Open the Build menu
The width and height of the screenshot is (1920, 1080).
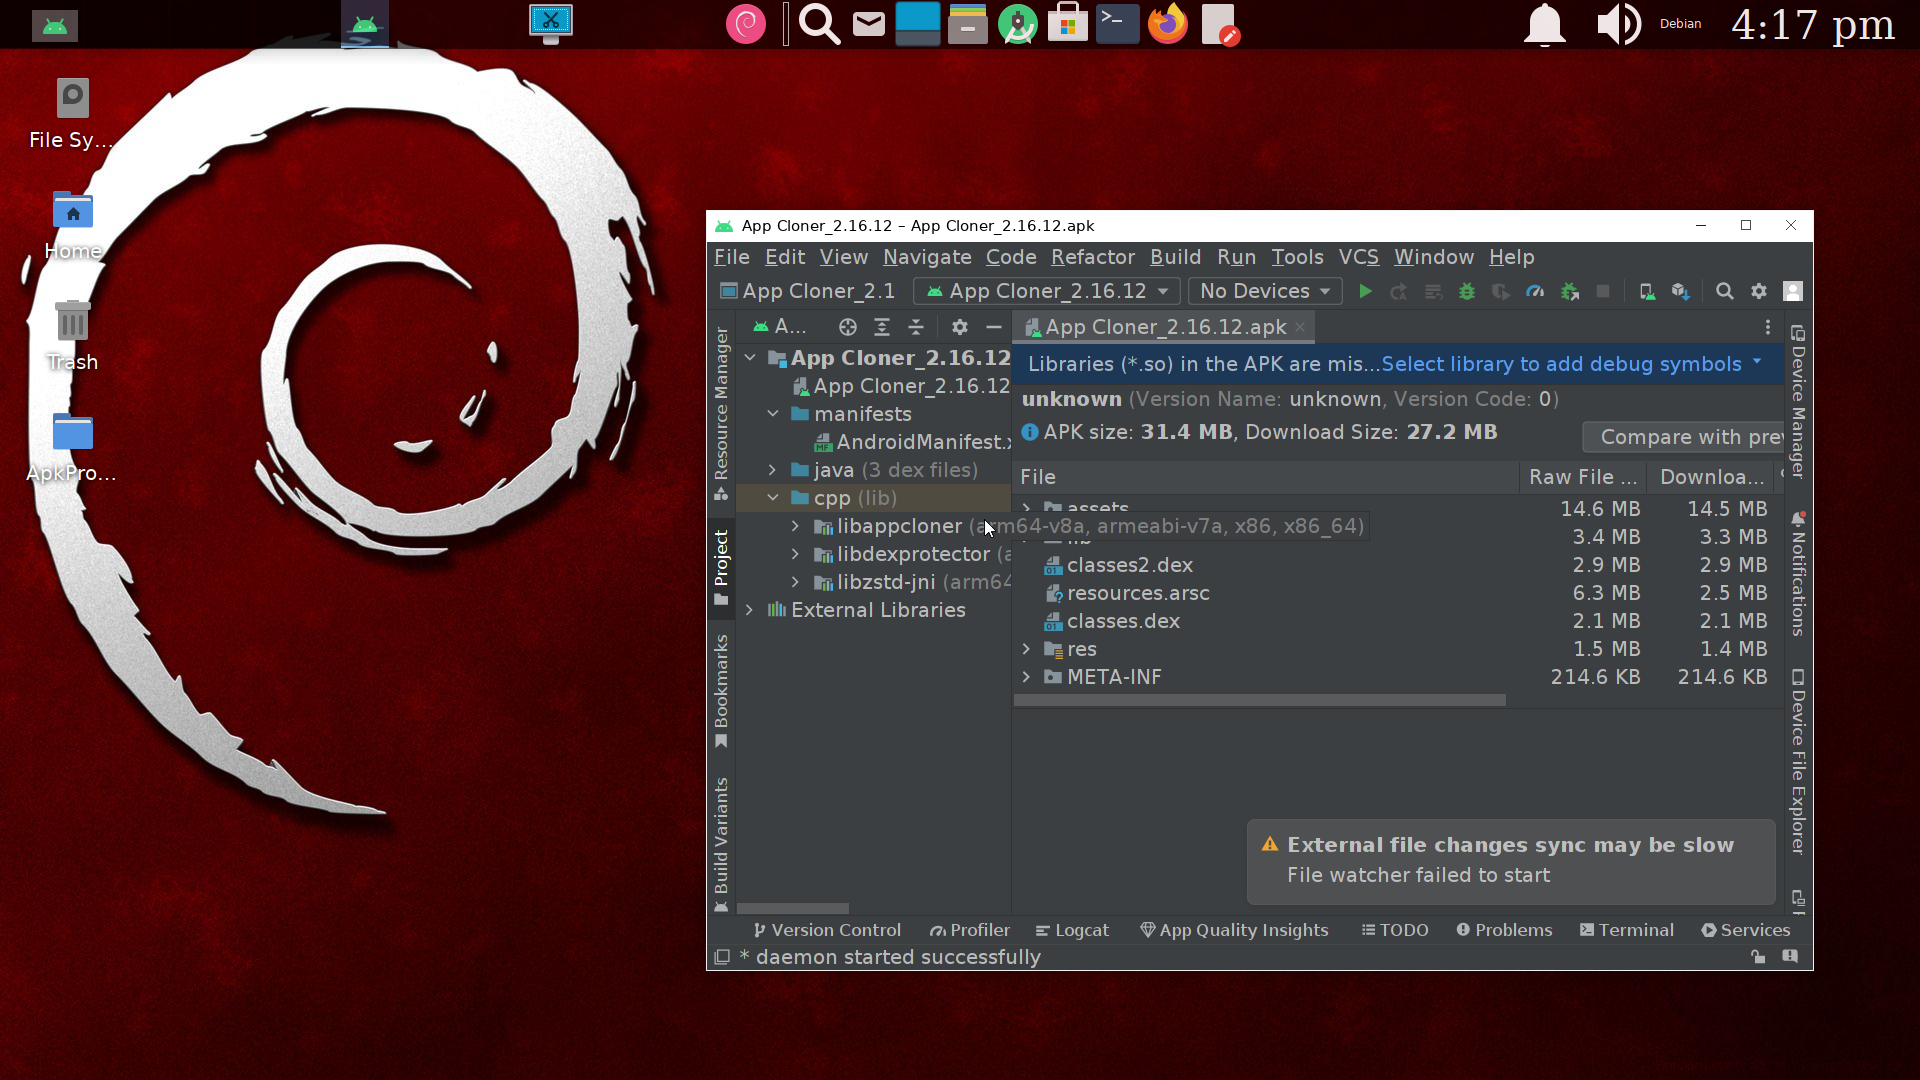(x=1175, y=257)
